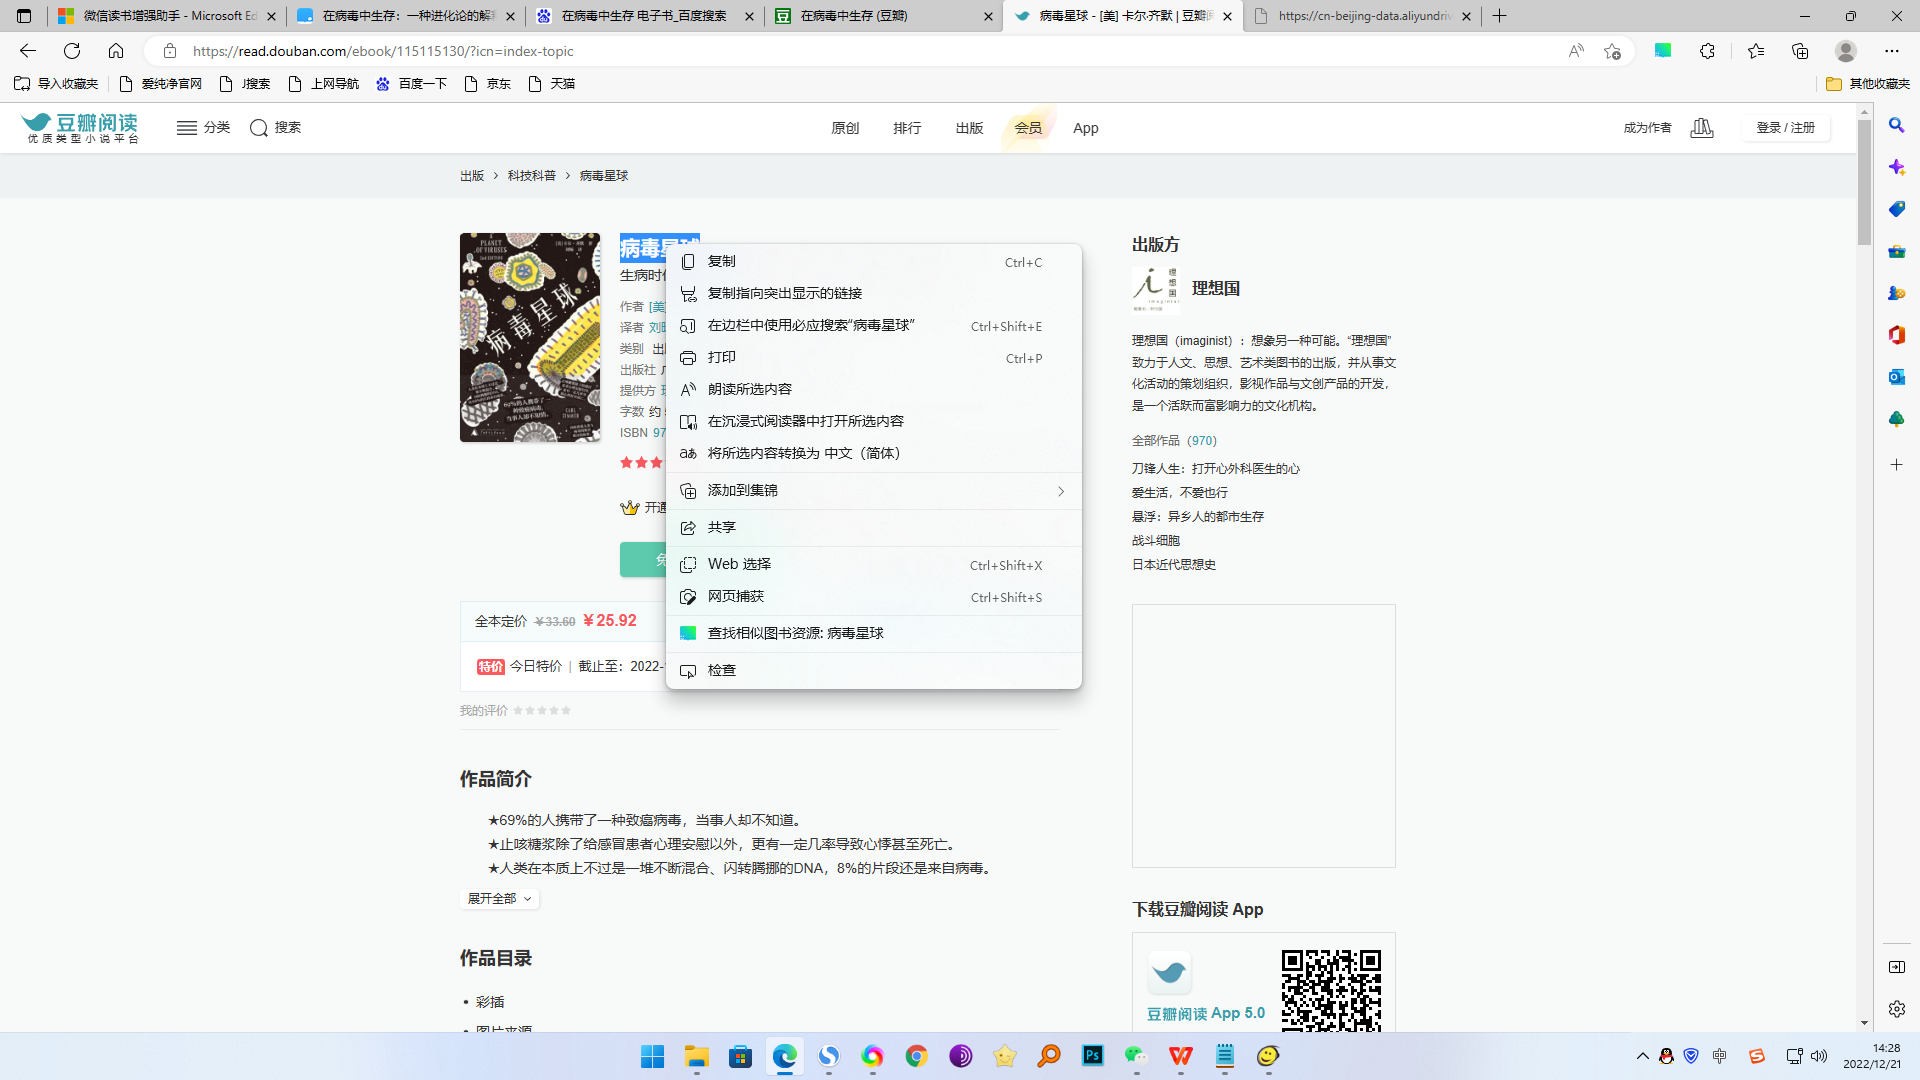The width and height of the screenshot is (1920, 1080).
Task: Select the 搜索 magnifier icon on Douban
Action: [x=259, y=128]
